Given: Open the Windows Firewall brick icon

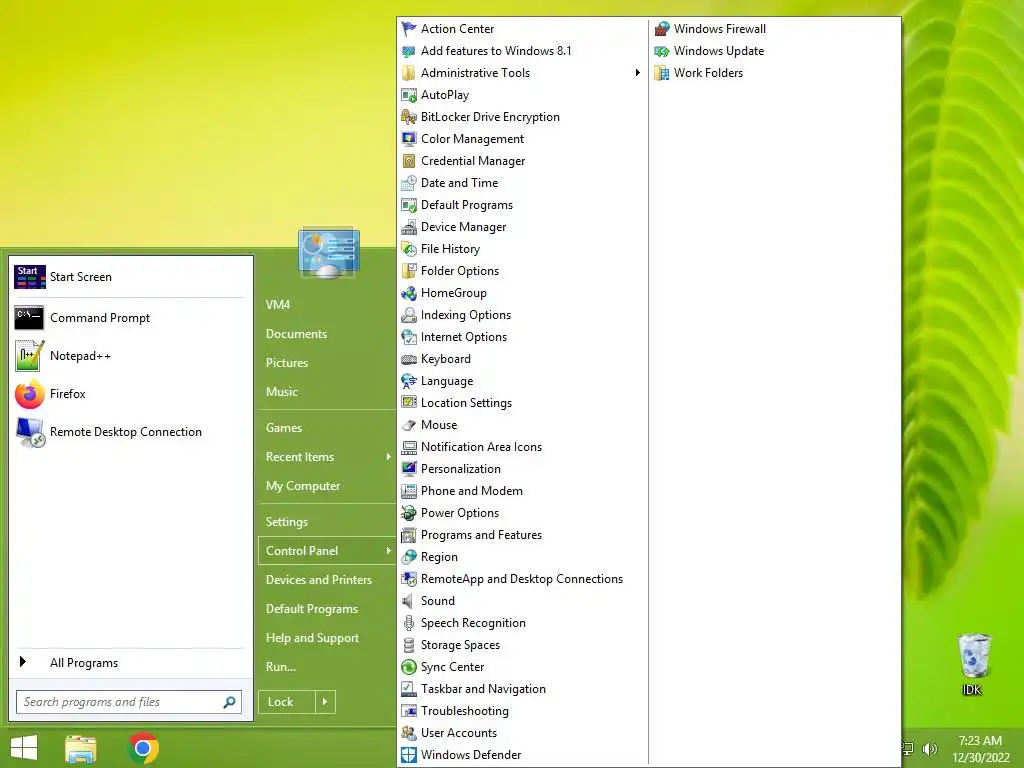Looking at the screenshot, I should tap(662, 29).
